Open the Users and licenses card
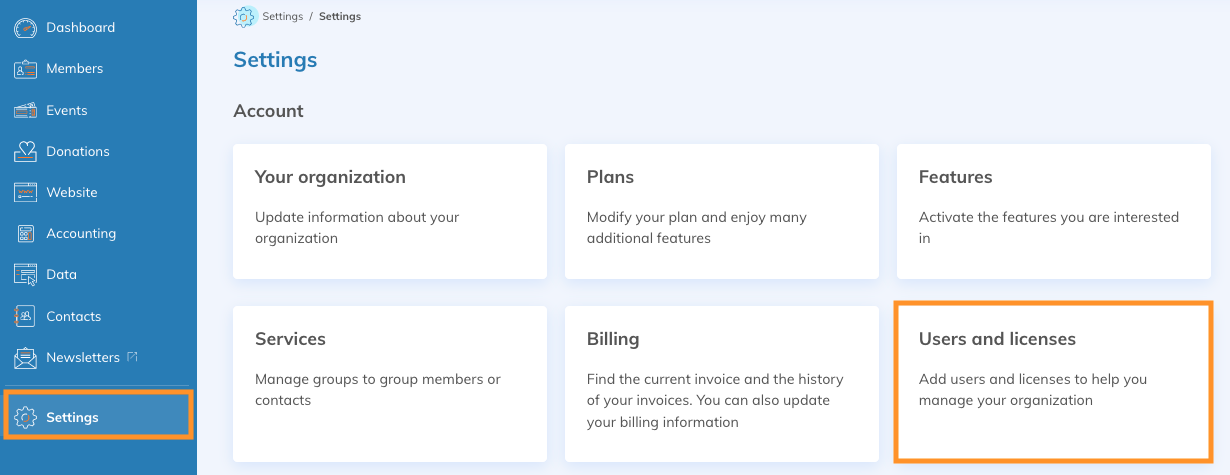Image resolution: width=1230 pixels, height=475 pixels. click(1053, 382)
